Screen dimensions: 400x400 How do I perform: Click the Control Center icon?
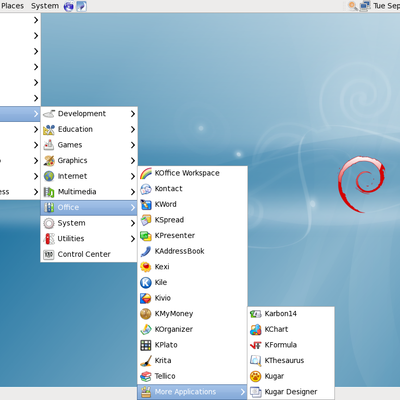(x=49, y=254)
